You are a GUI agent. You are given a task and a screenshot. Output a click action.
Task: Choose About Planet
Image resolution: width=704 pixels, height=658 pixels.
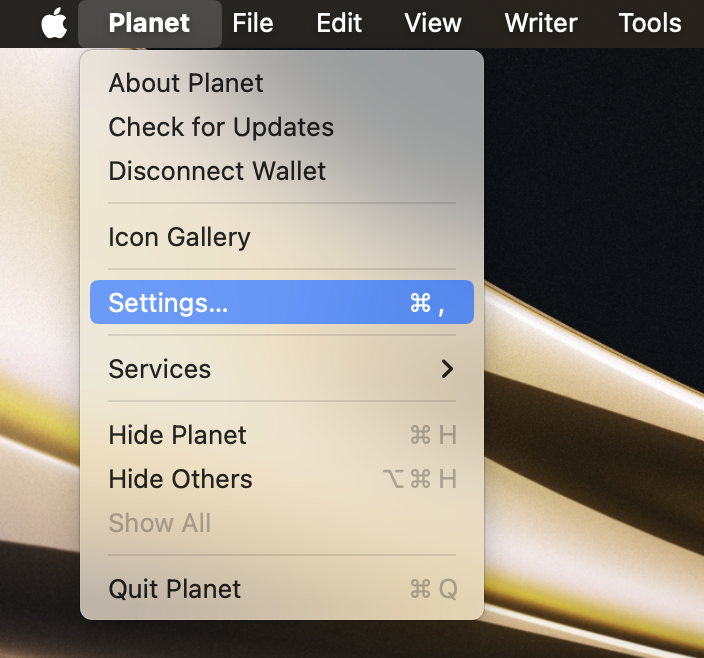tap(282, 83)
